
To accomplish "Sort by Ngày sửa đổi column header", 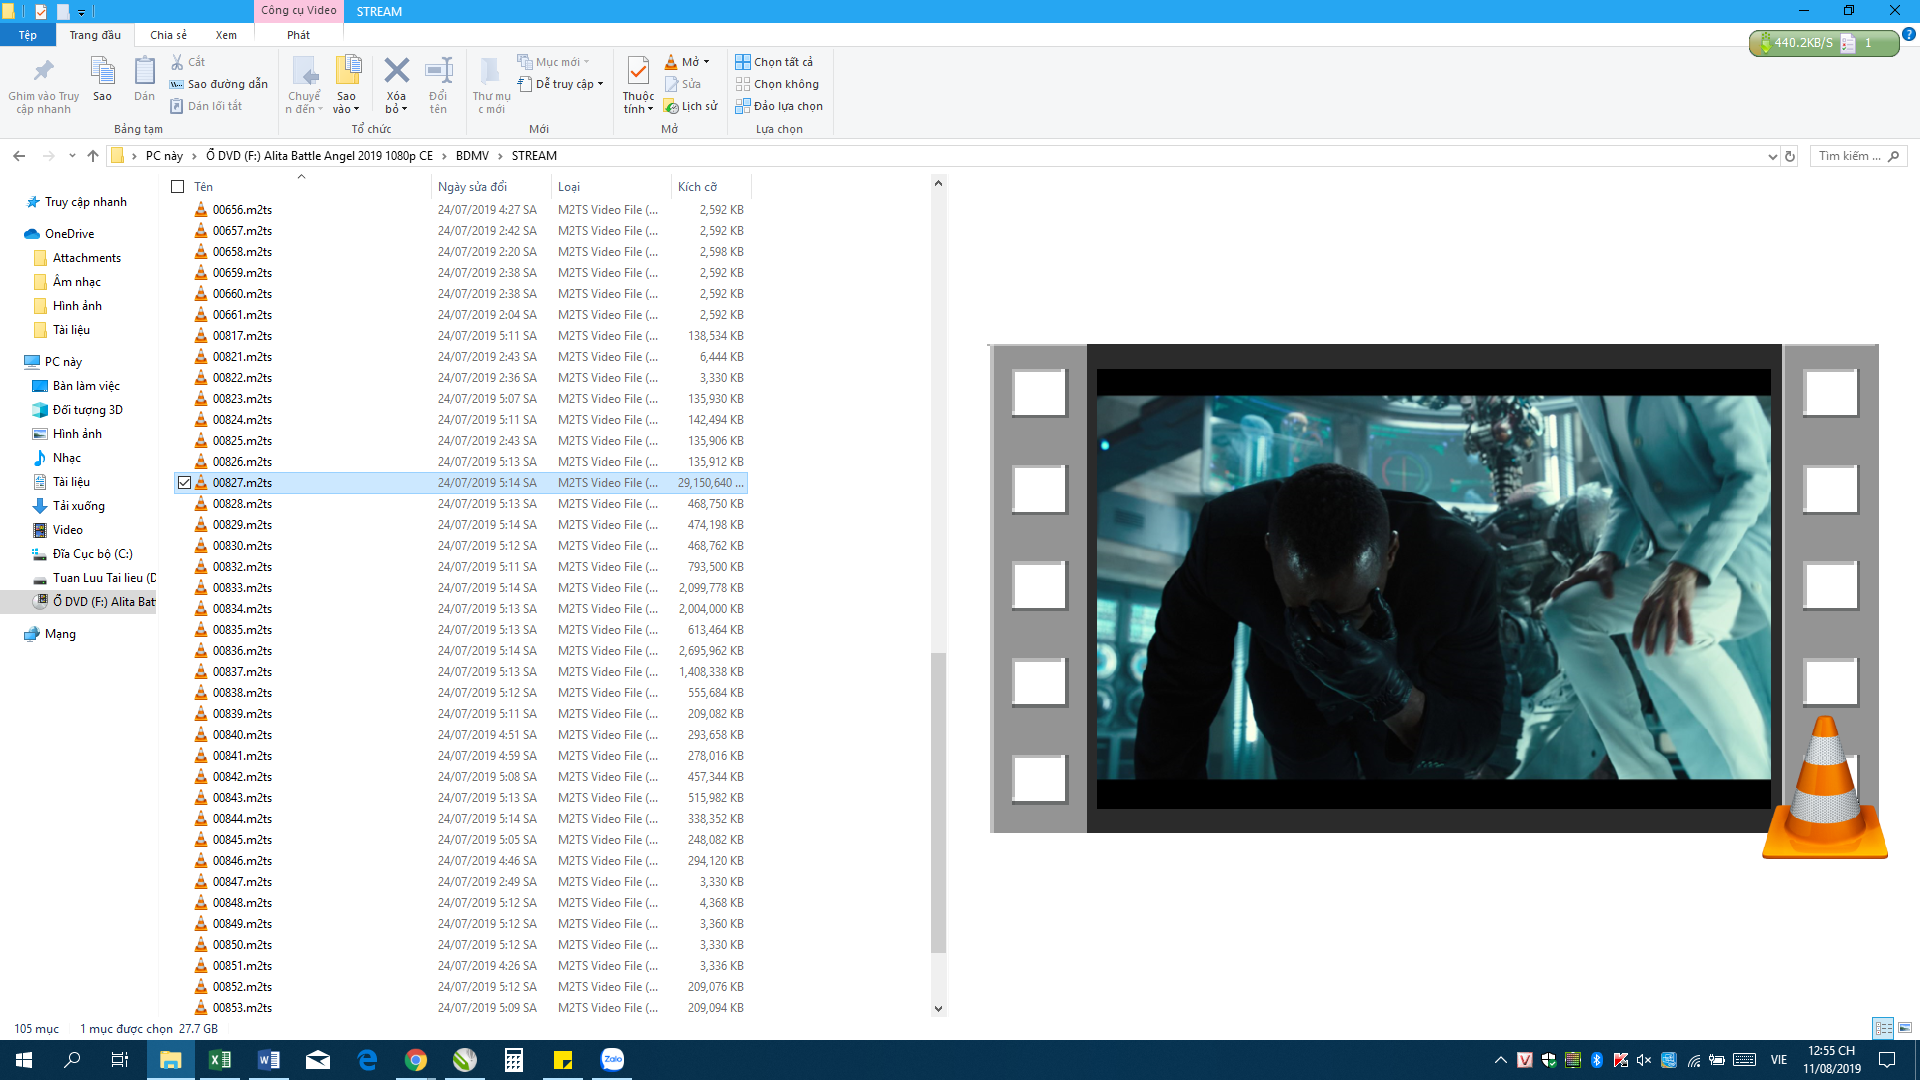I will pos(492,187).
